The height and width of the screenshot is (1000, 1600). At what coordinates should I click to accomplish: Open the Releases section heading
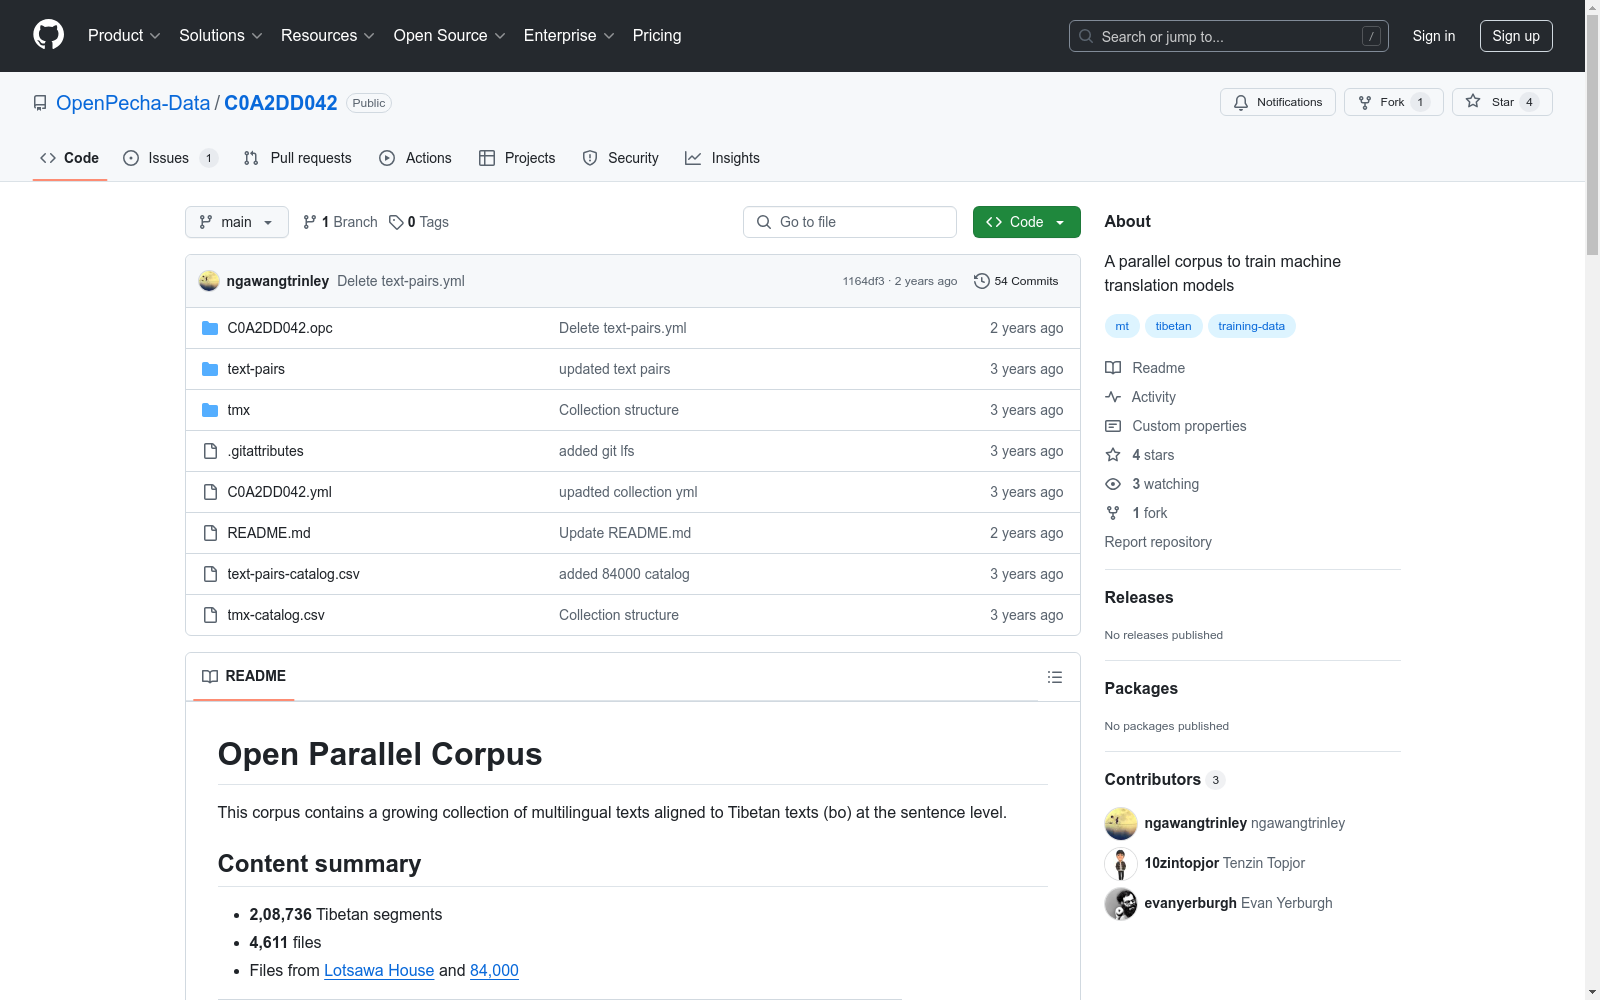tap(1139, 597)
